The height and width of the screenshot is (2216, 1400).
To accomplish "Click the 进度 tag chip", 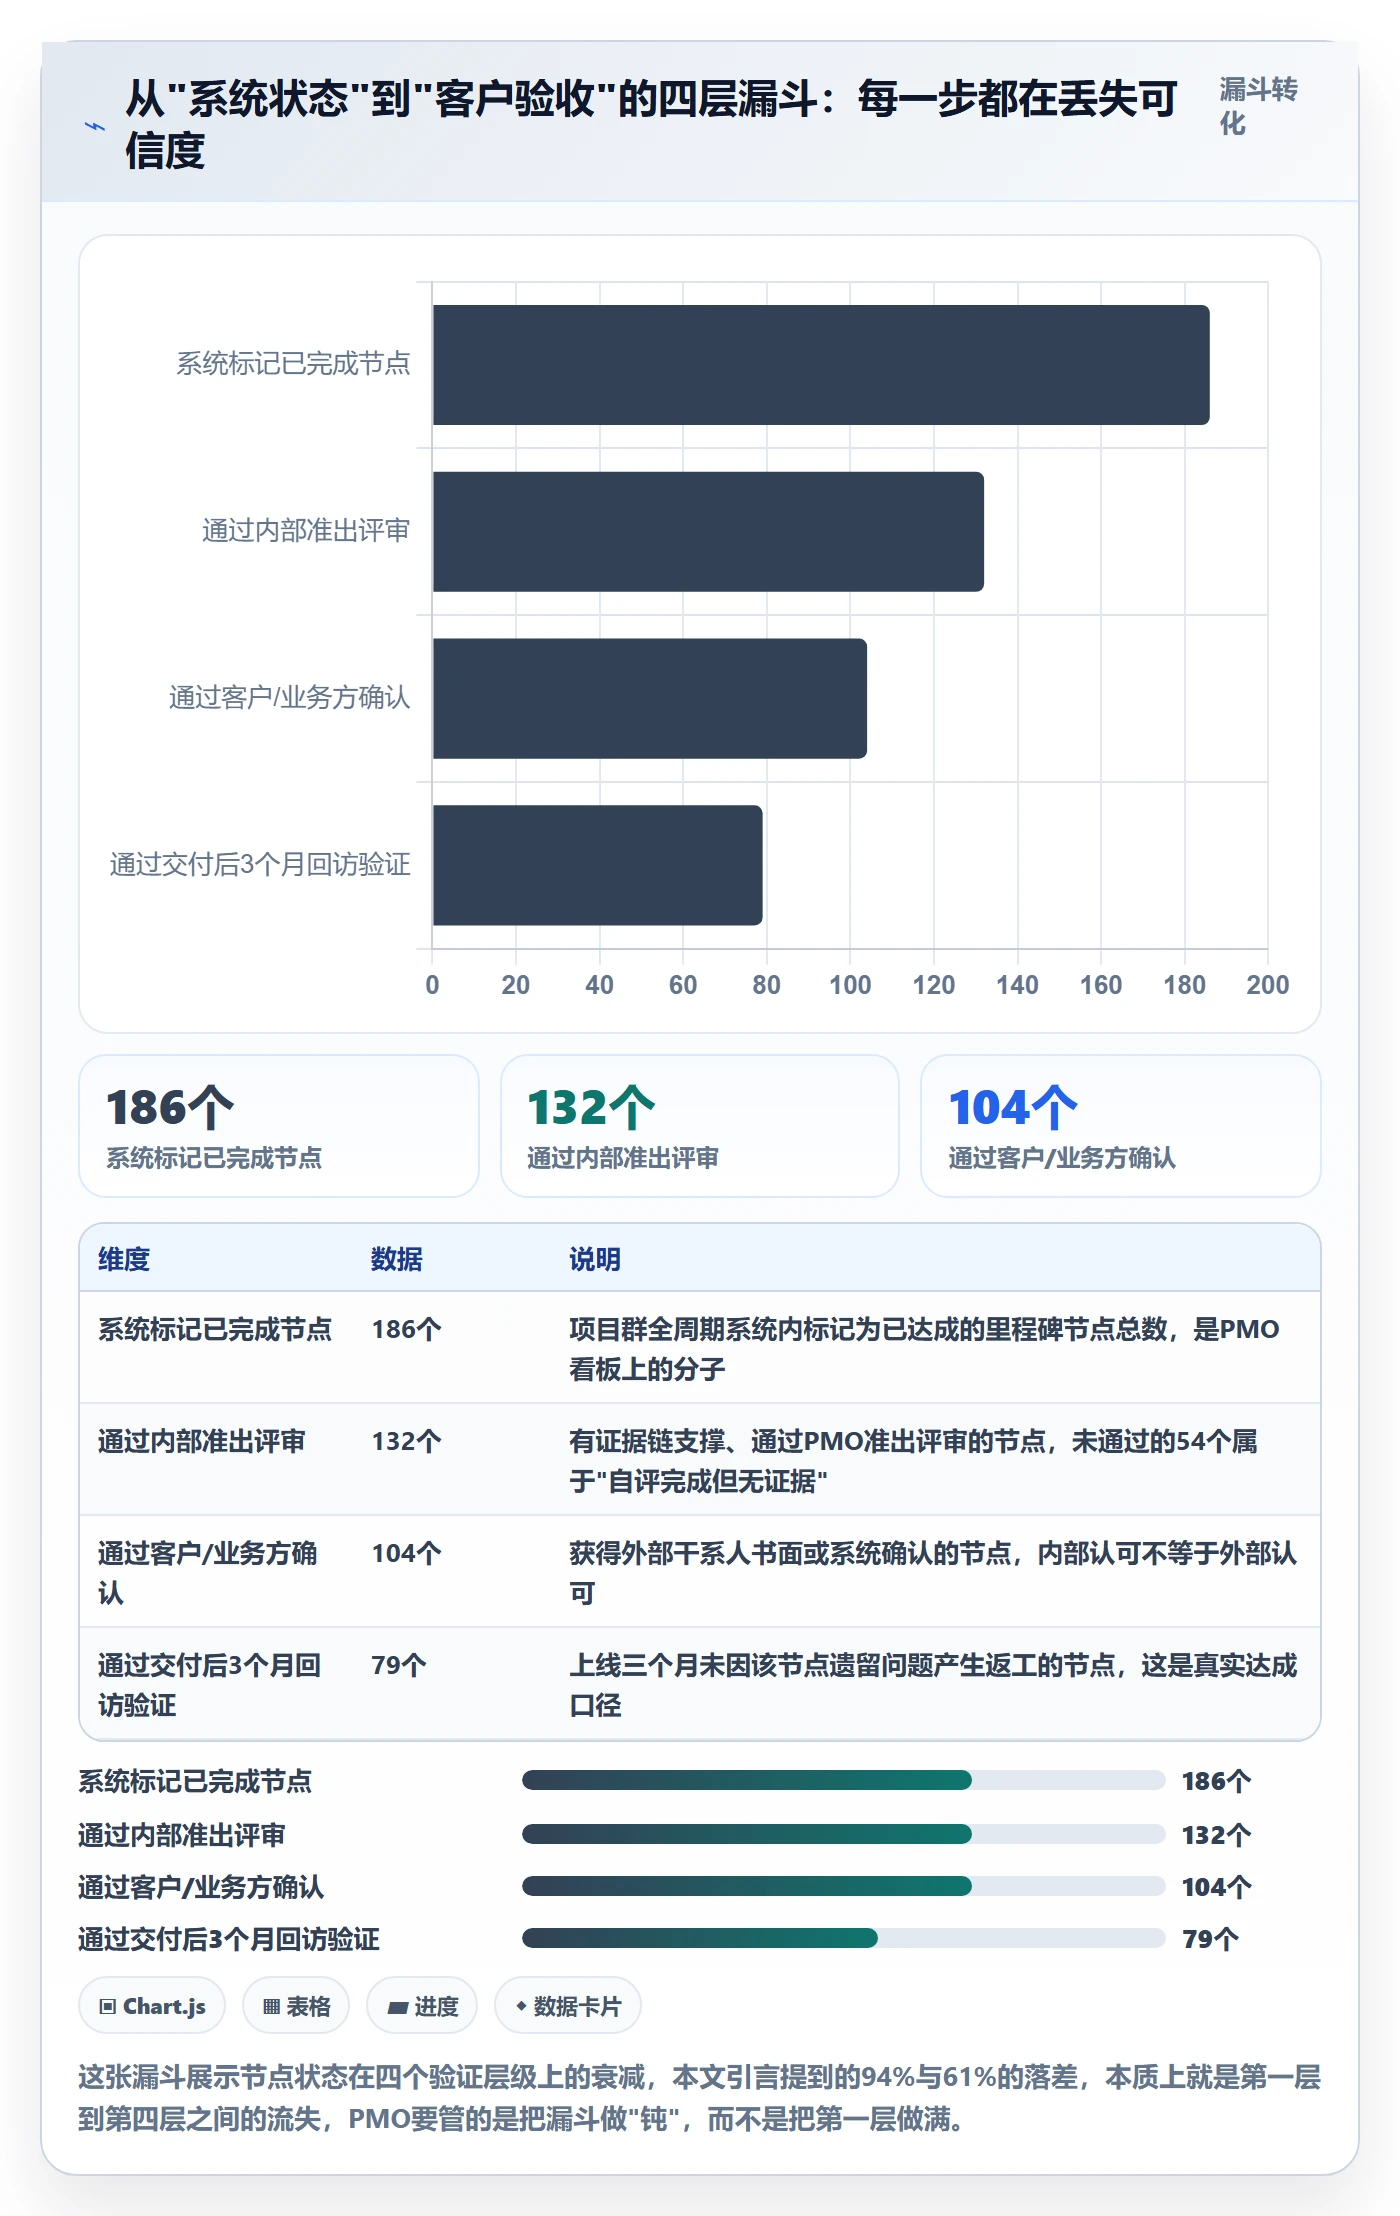I will click(x=422, y=2006).
